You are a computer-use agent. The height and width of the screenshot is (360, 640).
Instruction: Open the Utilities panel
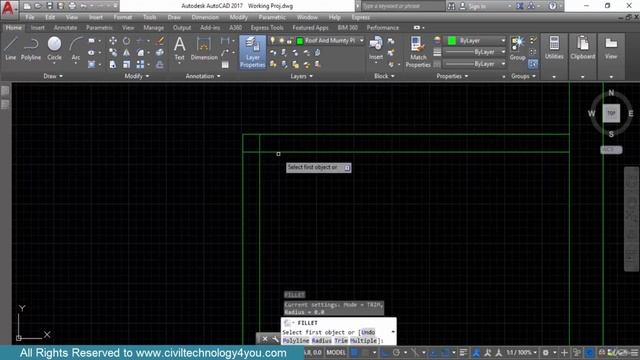point(554,48)
